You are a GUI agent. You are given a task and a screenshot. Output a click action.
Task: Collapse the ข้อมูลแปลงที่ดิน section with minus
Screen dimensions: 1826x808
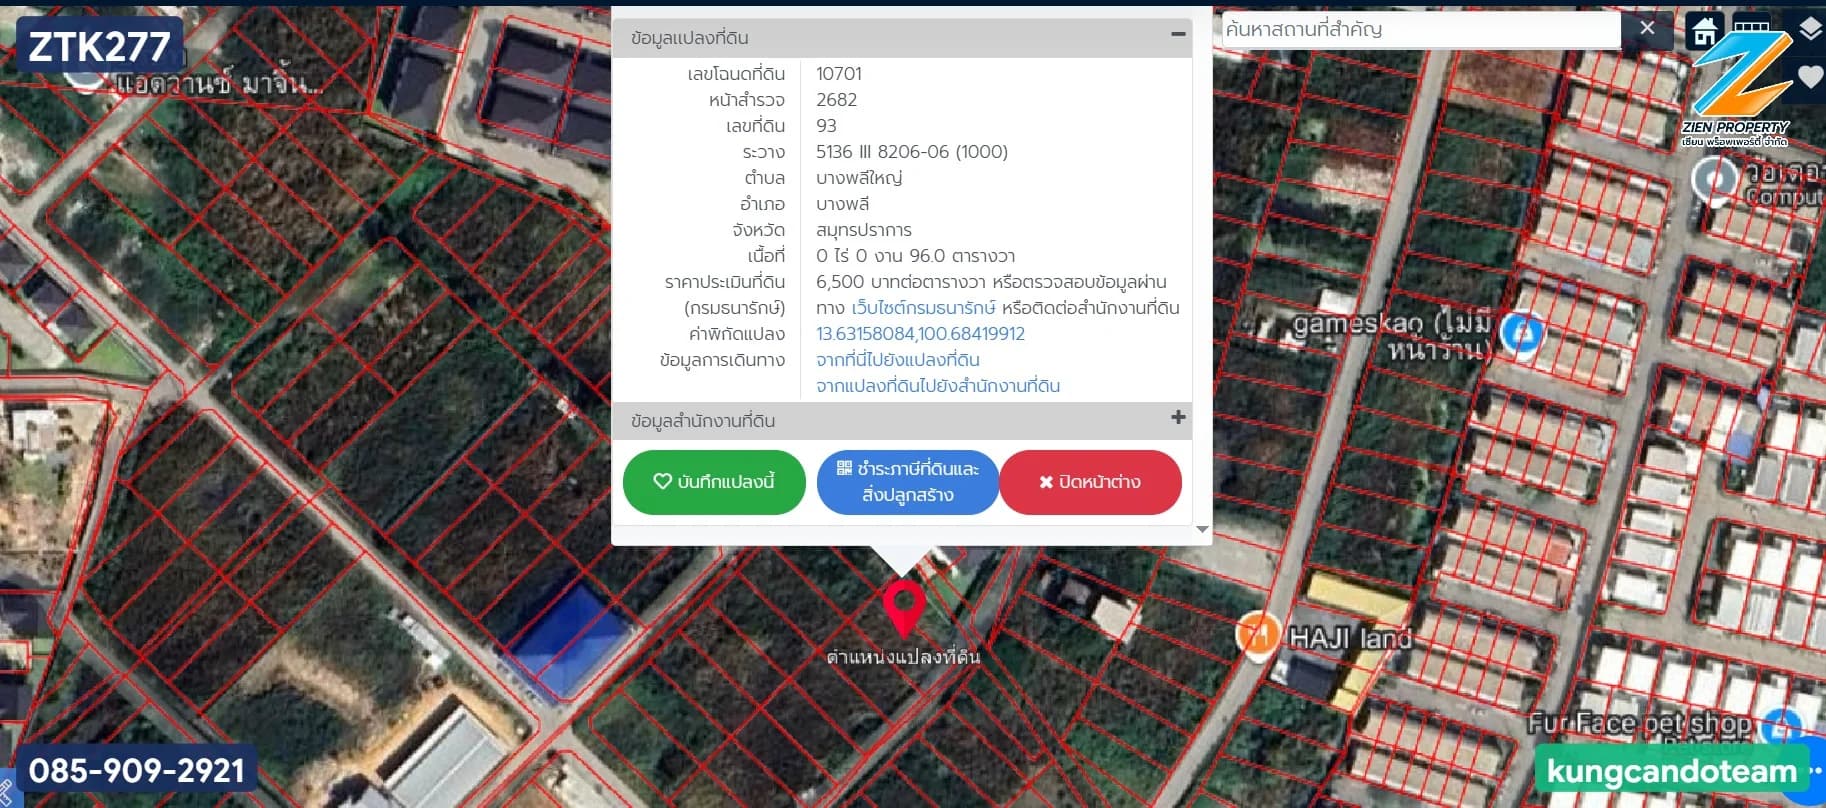tap(1178, 35)
